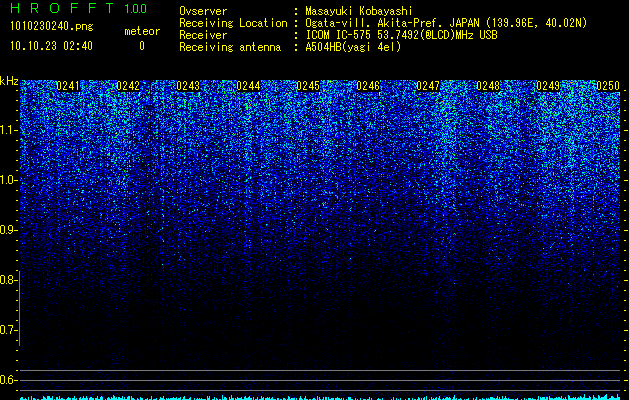Click the meteor count value 0

(x=142, y=46)
